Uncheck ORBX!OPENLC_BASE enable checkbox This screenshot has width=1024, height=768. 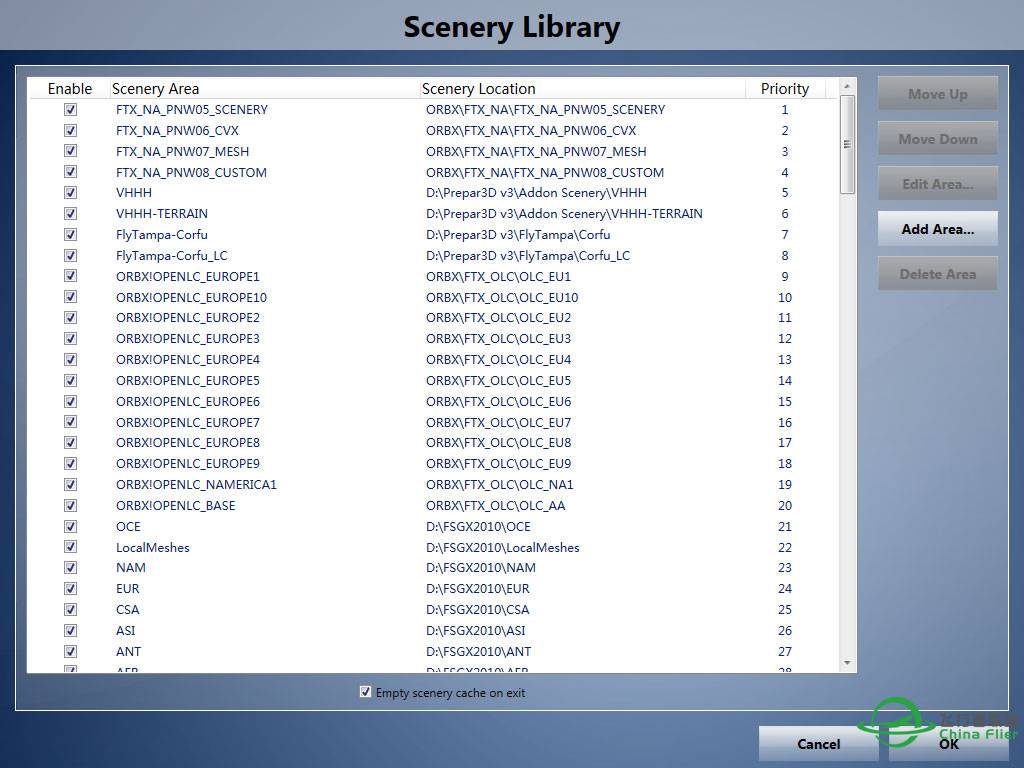(x=70, y=505)
